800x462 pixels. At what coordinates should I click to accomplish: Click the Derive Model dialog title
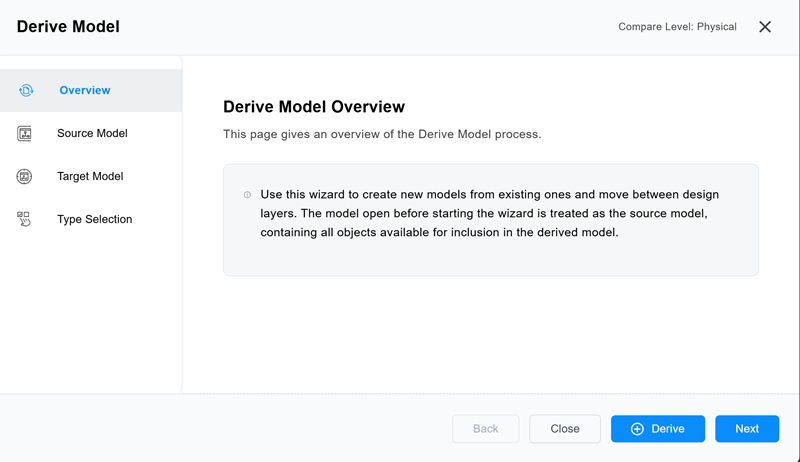[x=68, y=27]
